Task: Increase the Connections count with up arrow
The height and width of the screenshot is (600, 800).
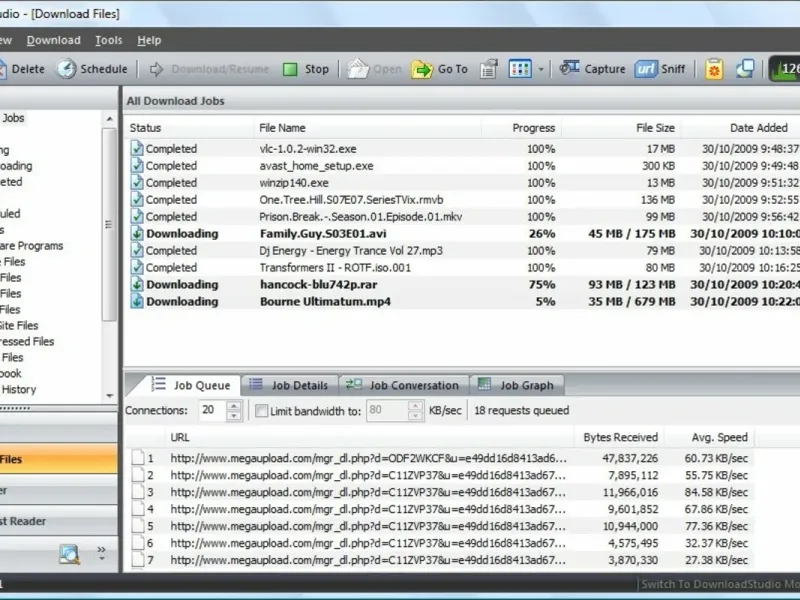Action: pos(234,406)
